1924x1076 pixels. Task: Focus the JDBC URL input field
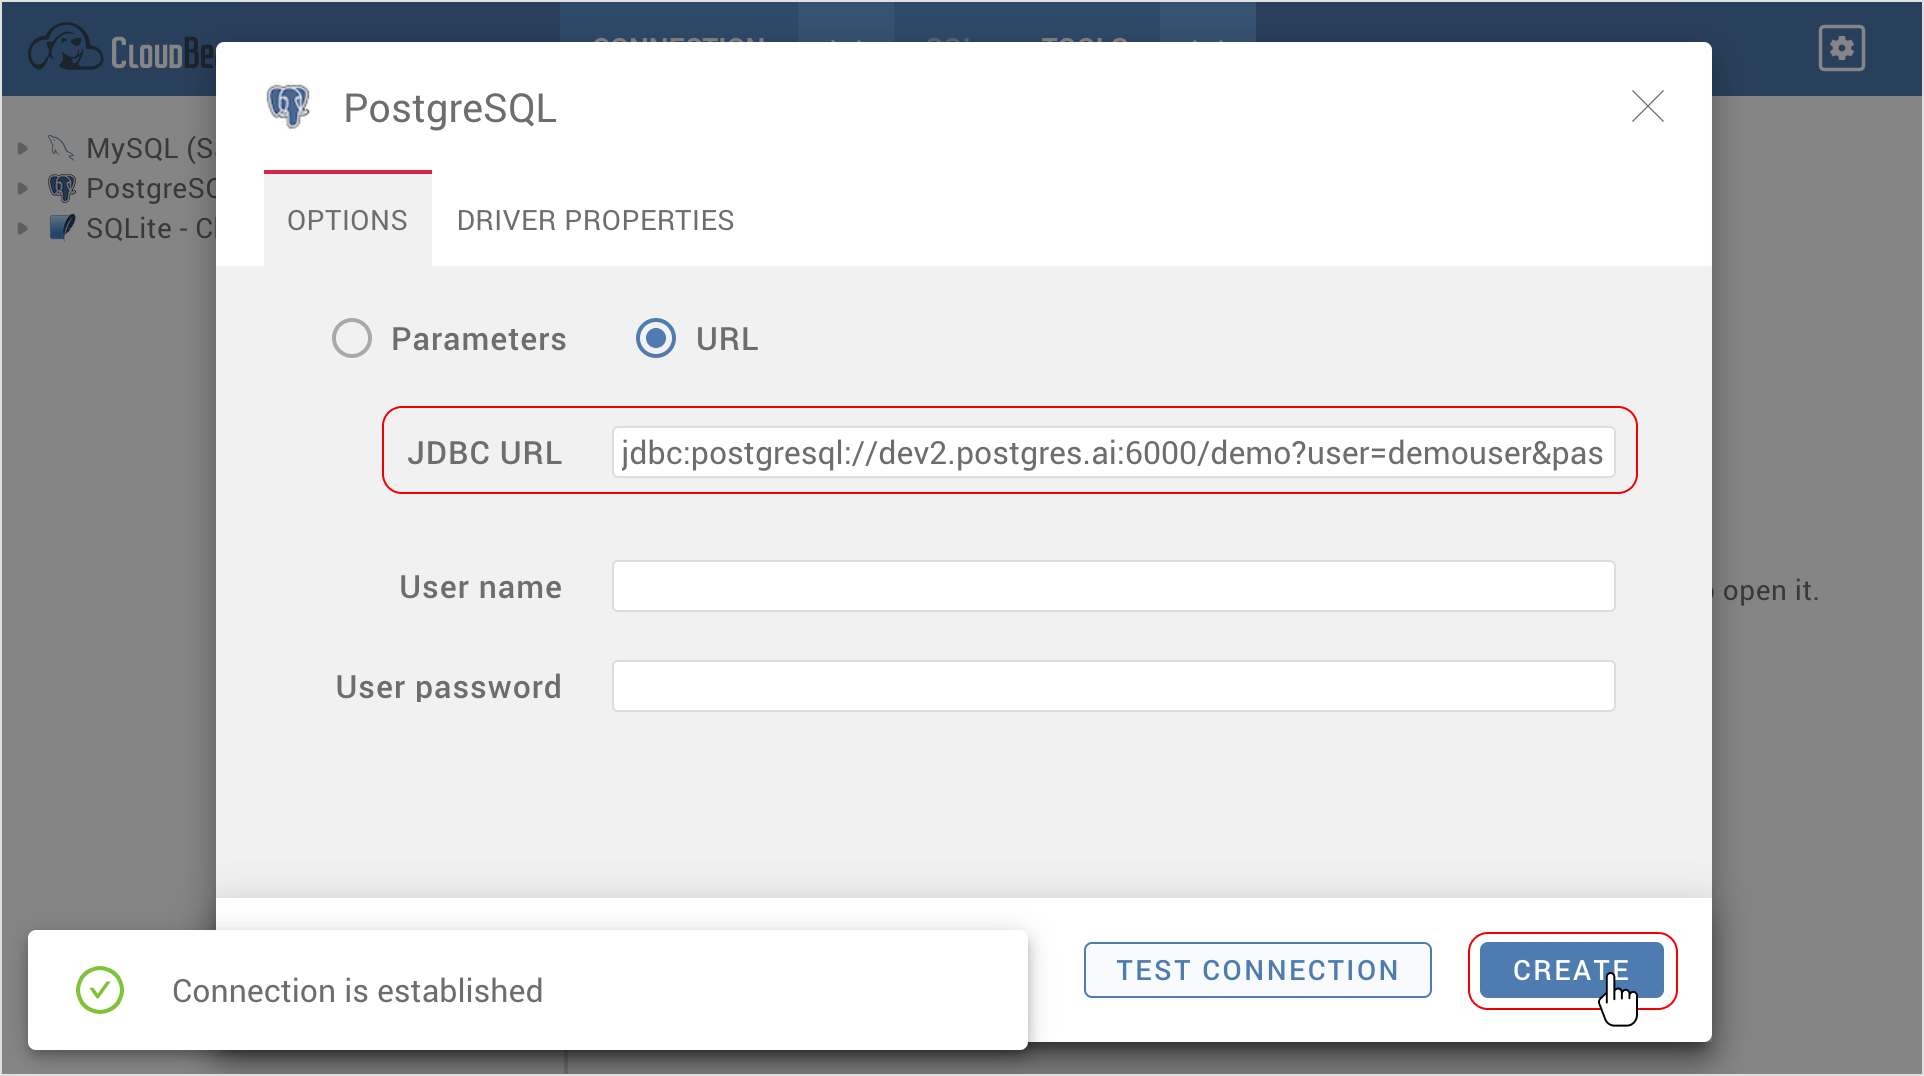point(1113,452)
